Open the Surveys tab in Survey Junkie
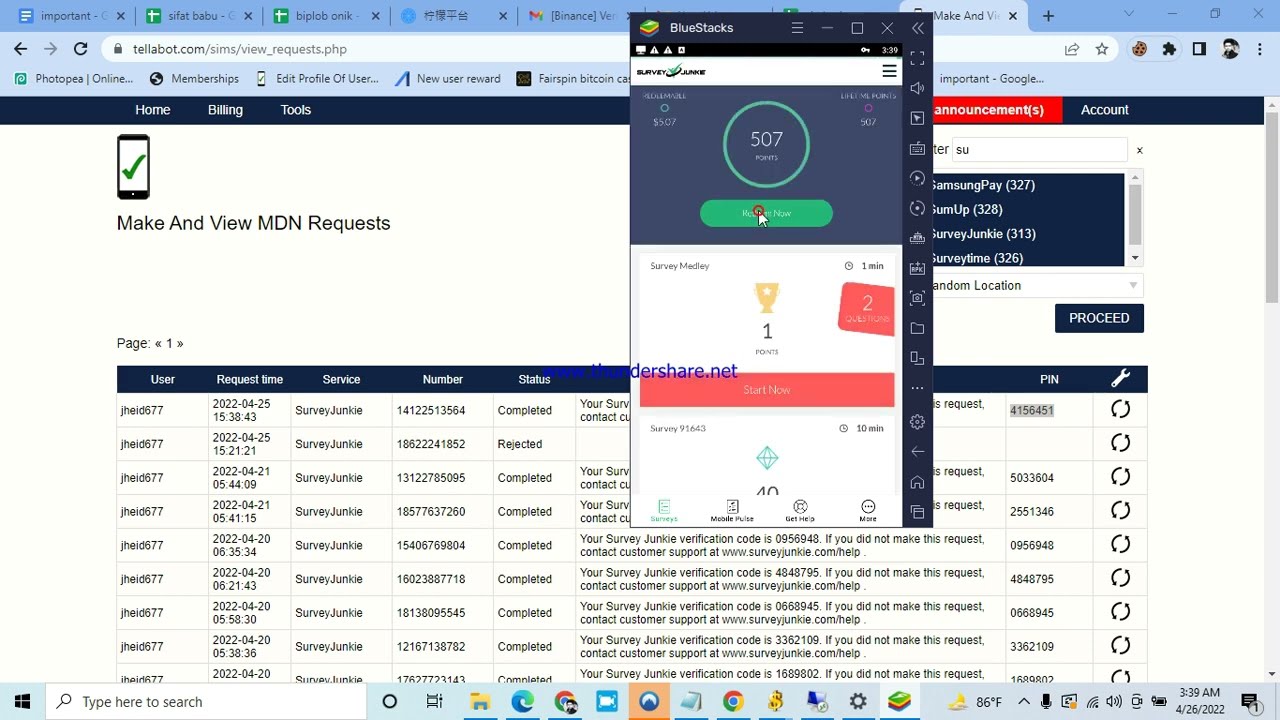1280x720 pixels. 664,511
